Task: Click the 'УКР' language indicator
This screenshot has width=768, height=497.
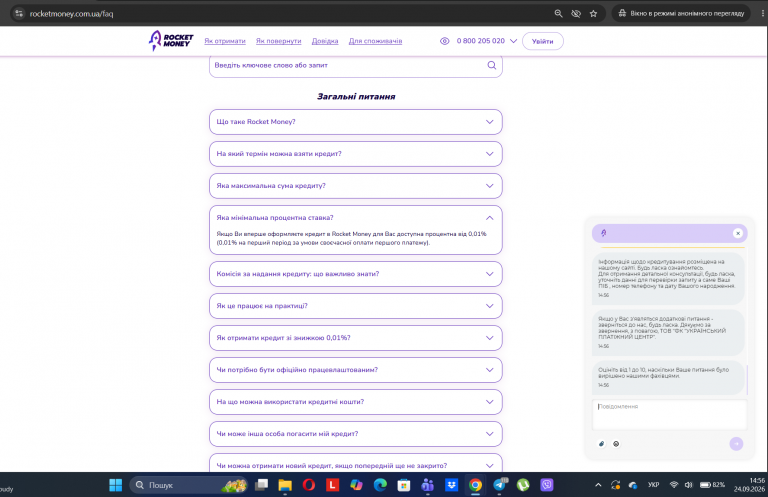Action: (x=653, y=485)
